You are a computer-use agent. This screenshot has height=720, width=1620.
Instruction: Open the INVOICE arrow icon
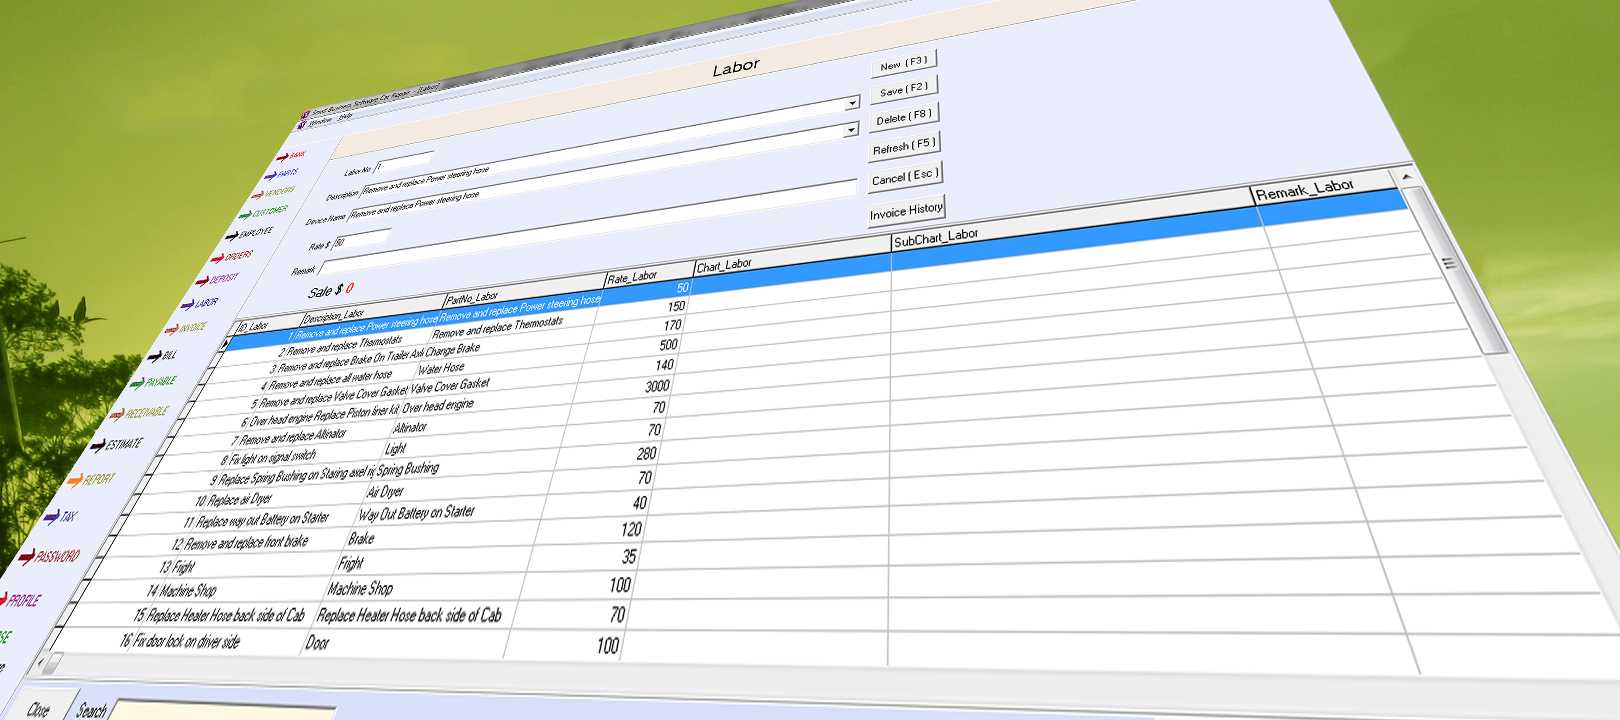pos(171,329)
